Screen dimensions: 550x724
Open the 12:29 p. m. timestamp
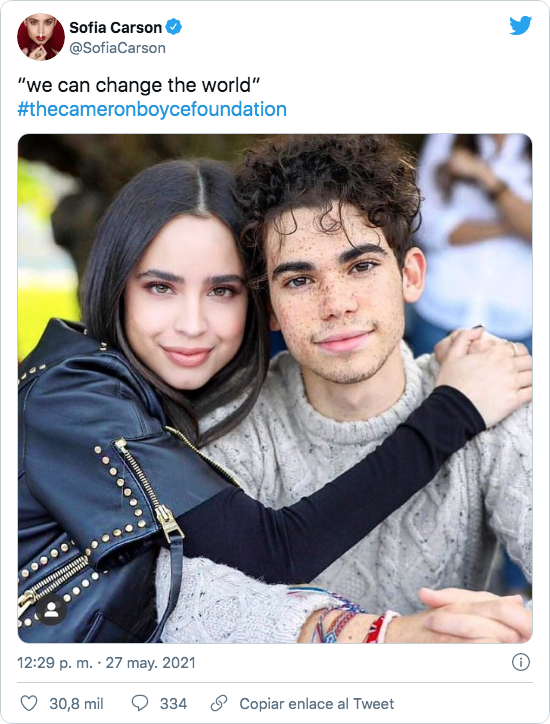[x=54, y=663]
